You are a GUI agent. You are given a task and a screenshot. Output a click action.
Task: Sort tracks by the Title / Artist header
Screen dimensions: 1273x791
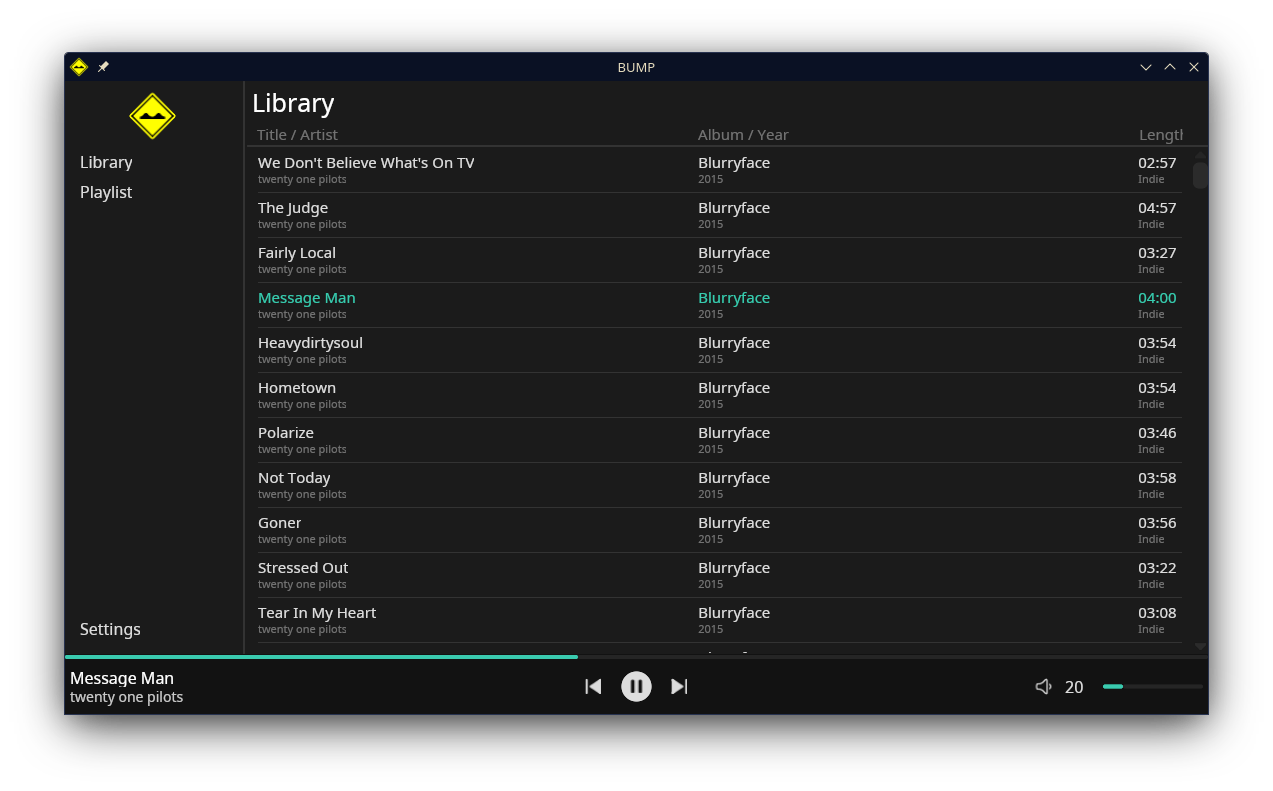click(297, 135)
